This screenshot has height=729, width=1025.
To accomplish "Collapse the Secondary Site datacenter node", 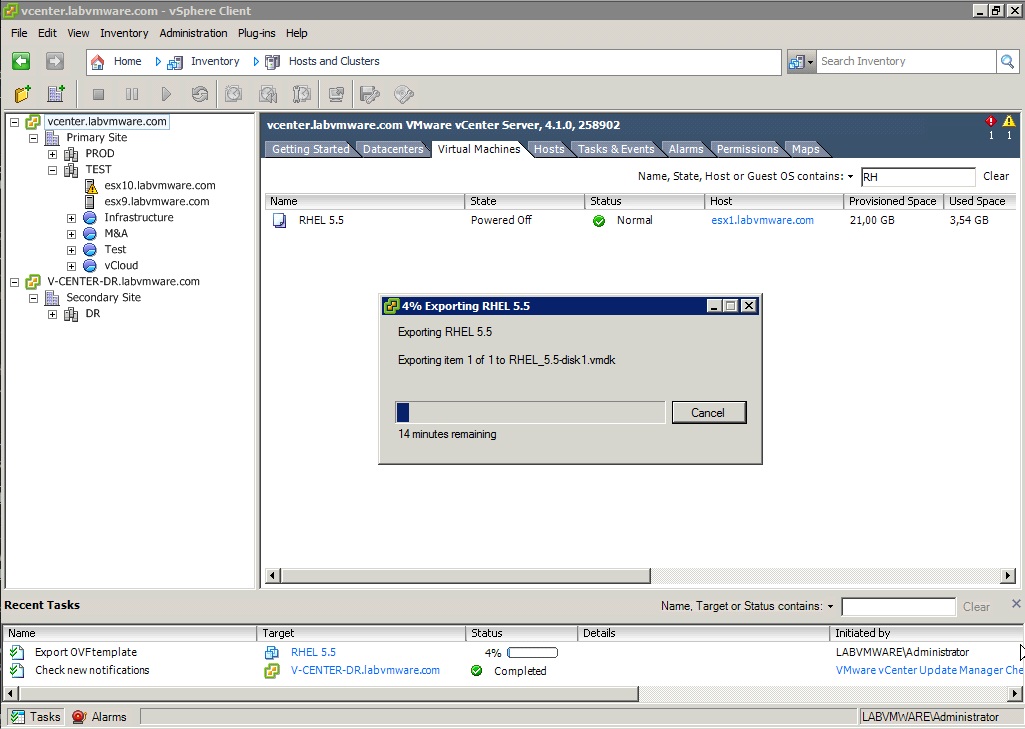I will pyautogui.click(x=33, y=298).
